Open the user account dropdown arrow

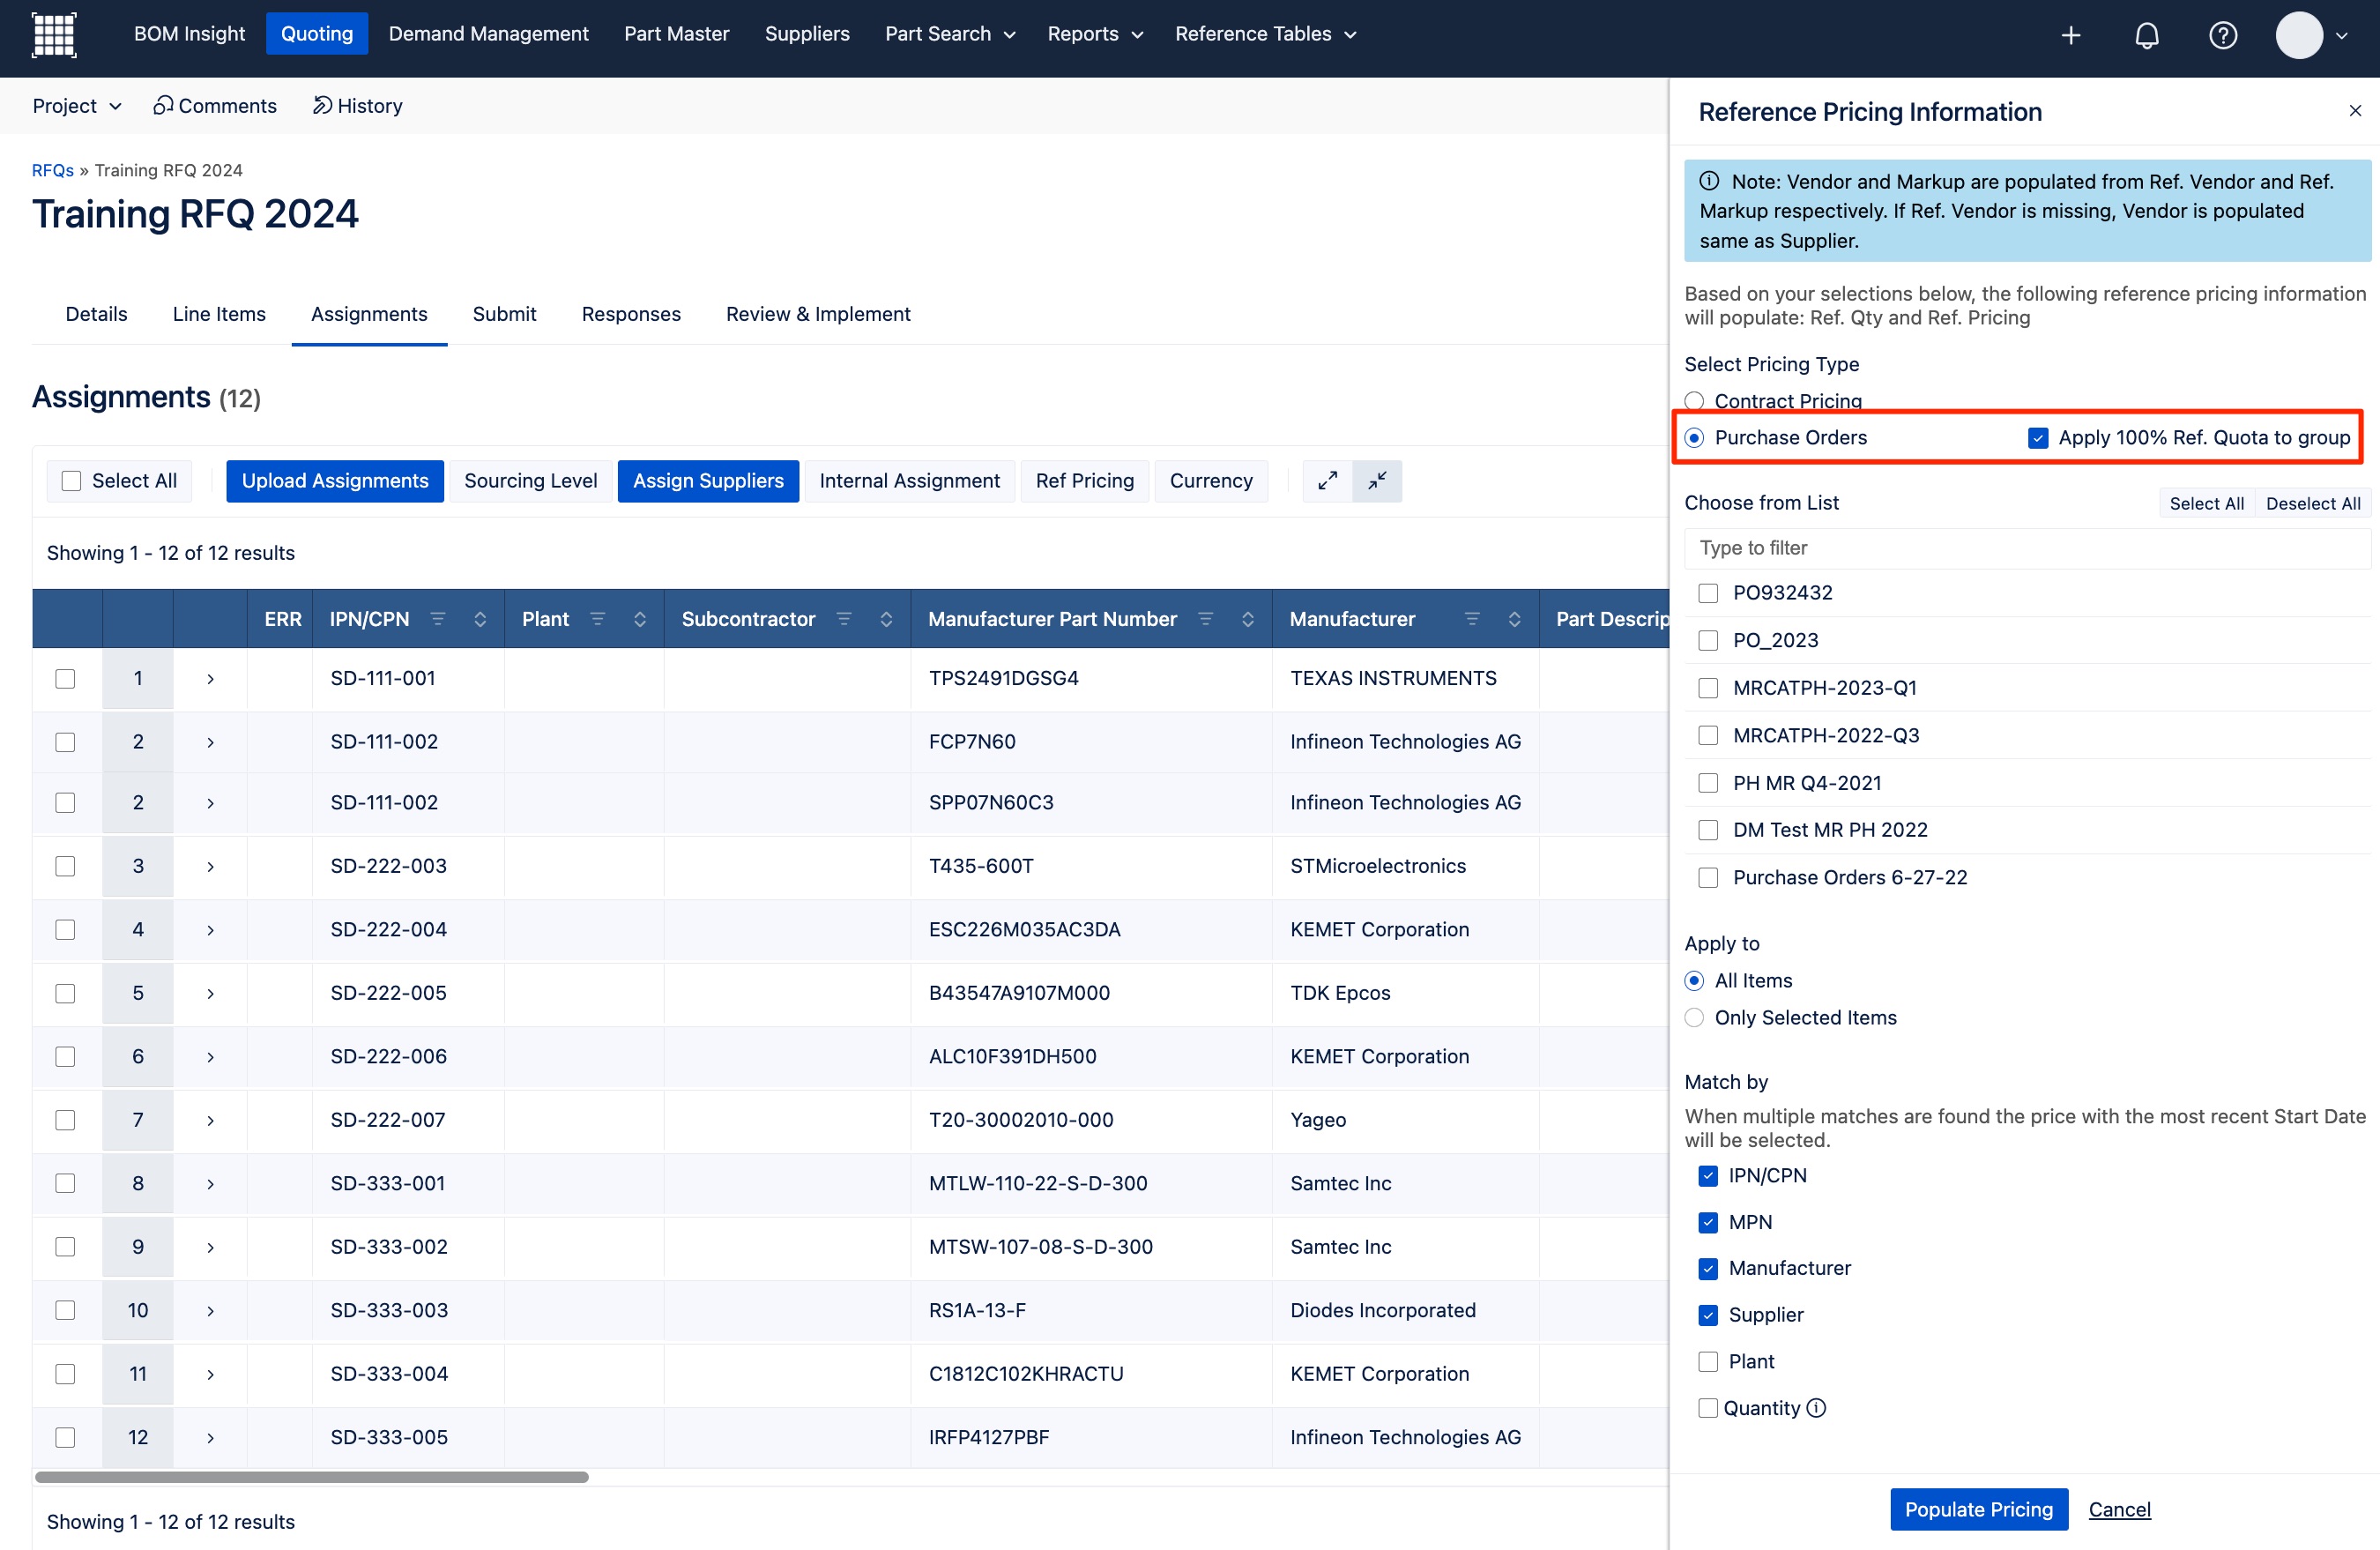click(2341, 36)
